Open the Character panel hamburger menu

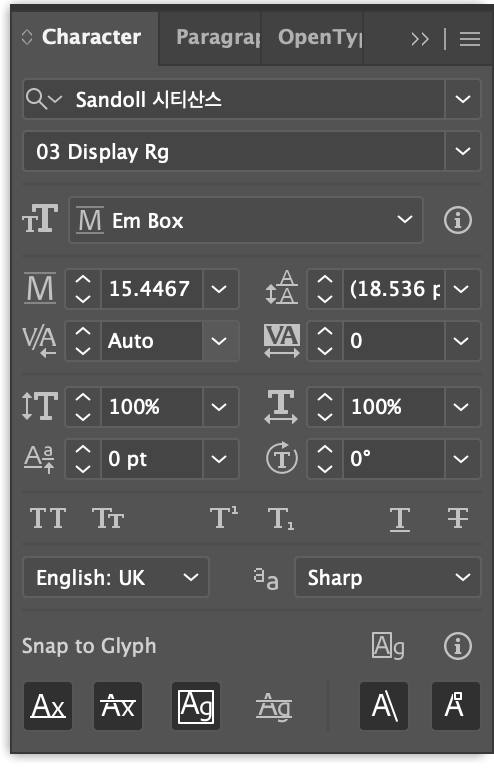[470, 39]
